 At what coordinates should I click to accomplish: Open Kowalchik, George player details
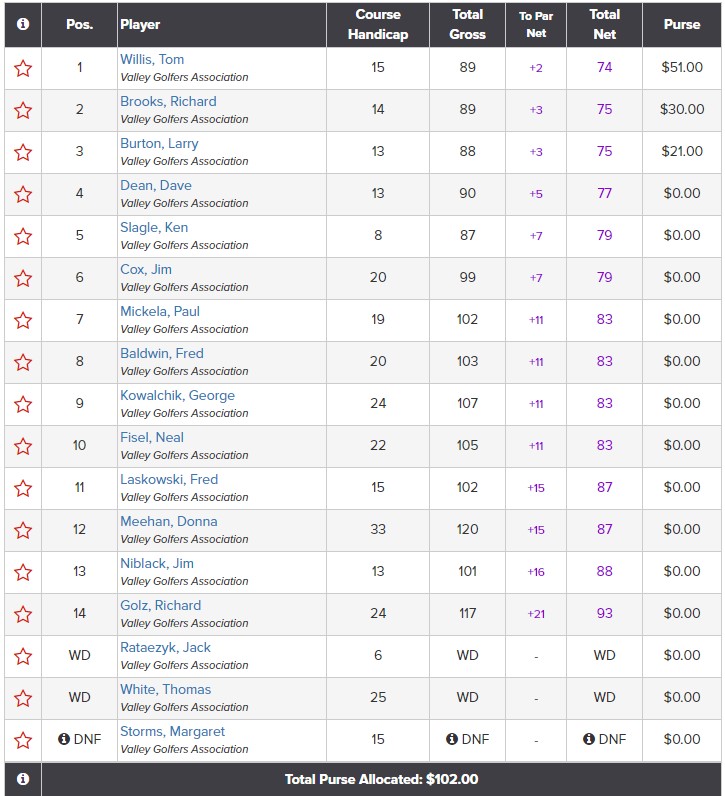pos(178,395)
